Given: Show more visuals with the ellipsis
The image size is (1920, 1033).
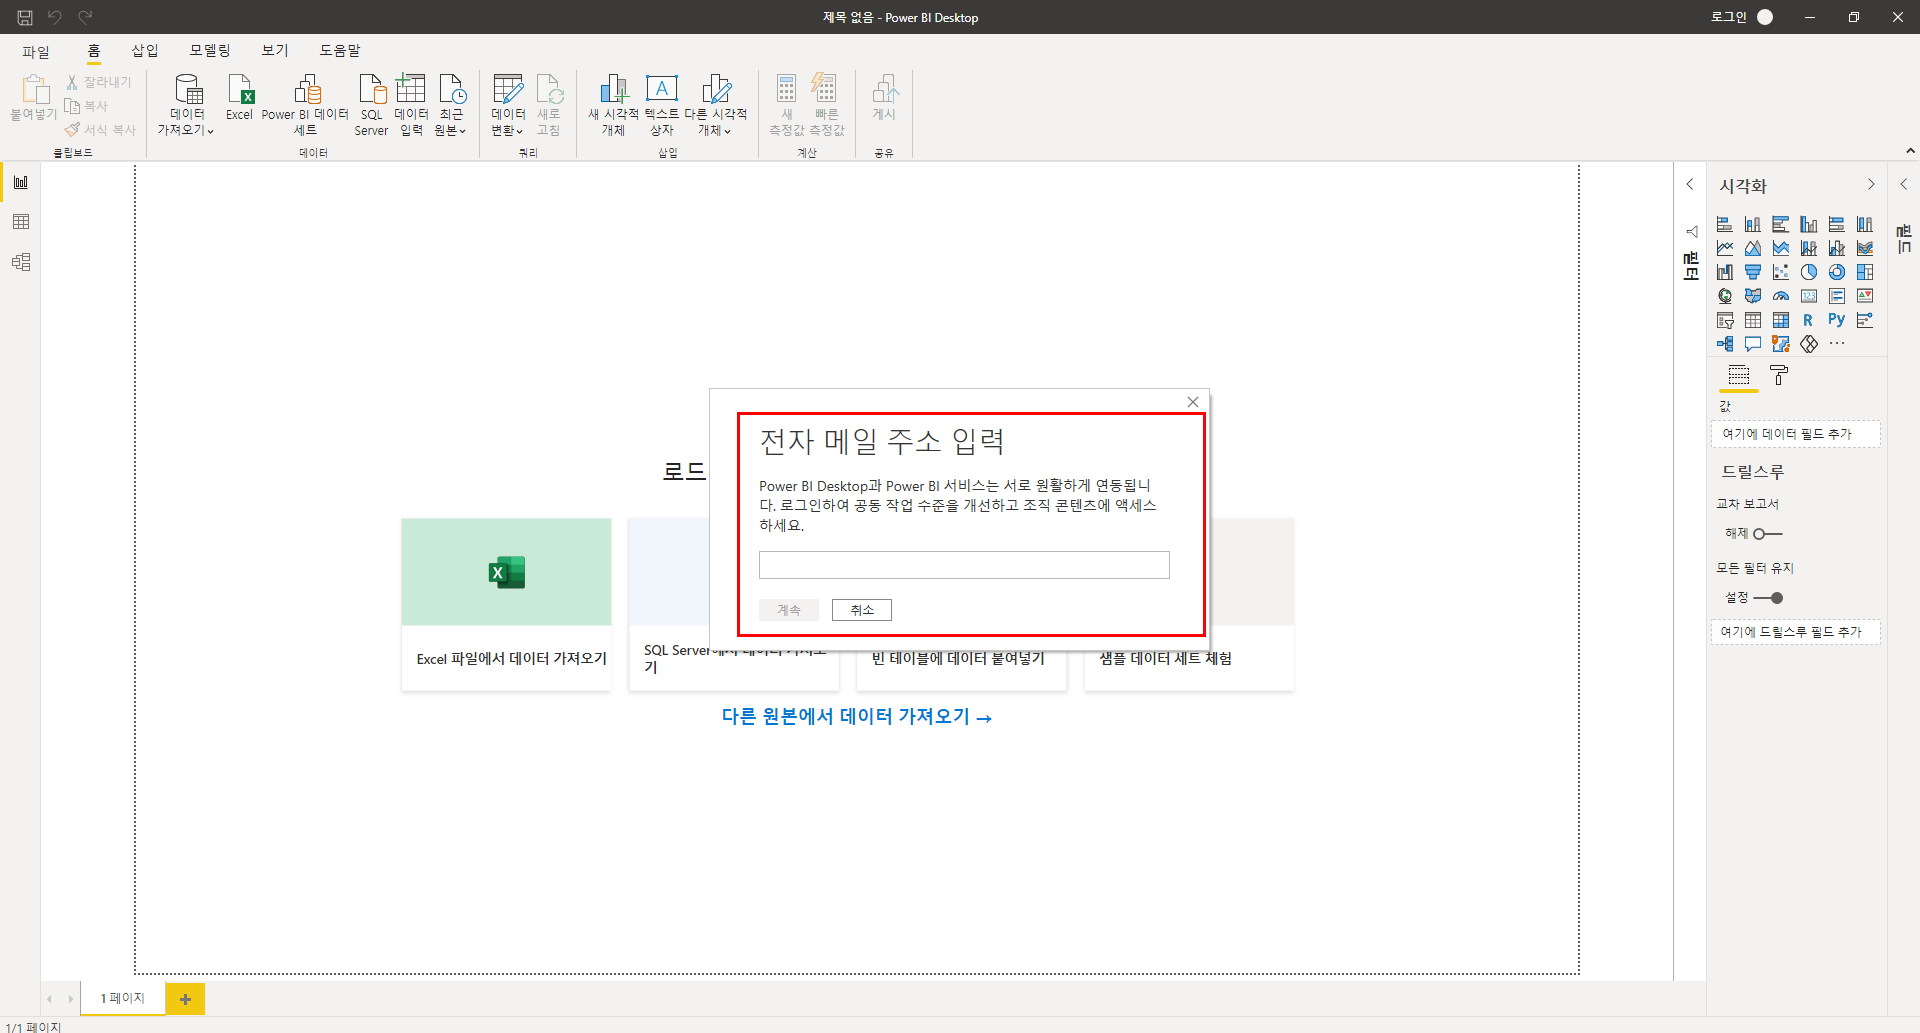Looking at the screenshot, I should point(1837,344).
